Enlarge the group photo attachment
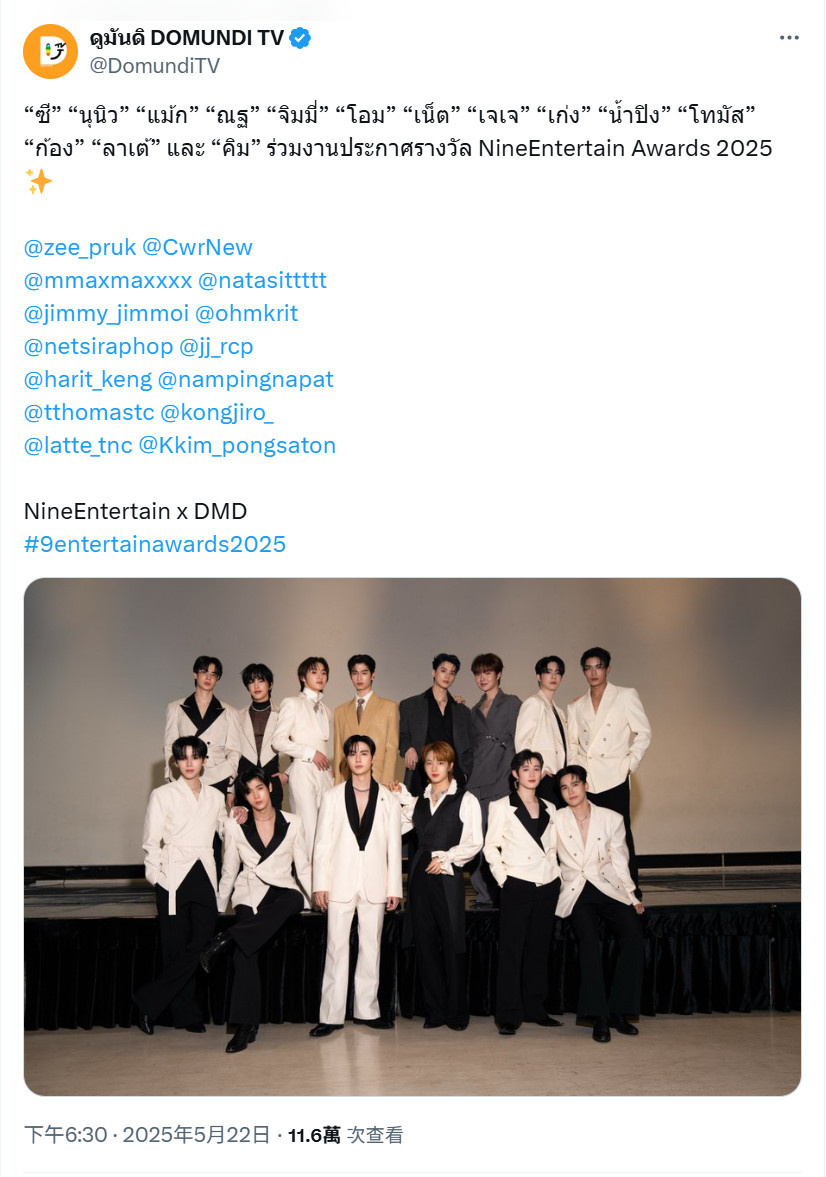The height and width of the screenshot is (1177, 826). pyautogui.click(x=412, y=836)
